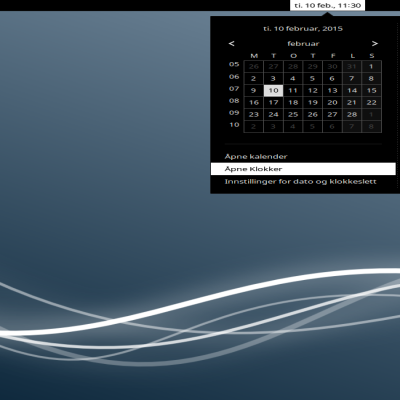The height and width of the screenshot is (400, 400).
Task: Pick greyed January 26 in week 05
Action: (254, 66)
